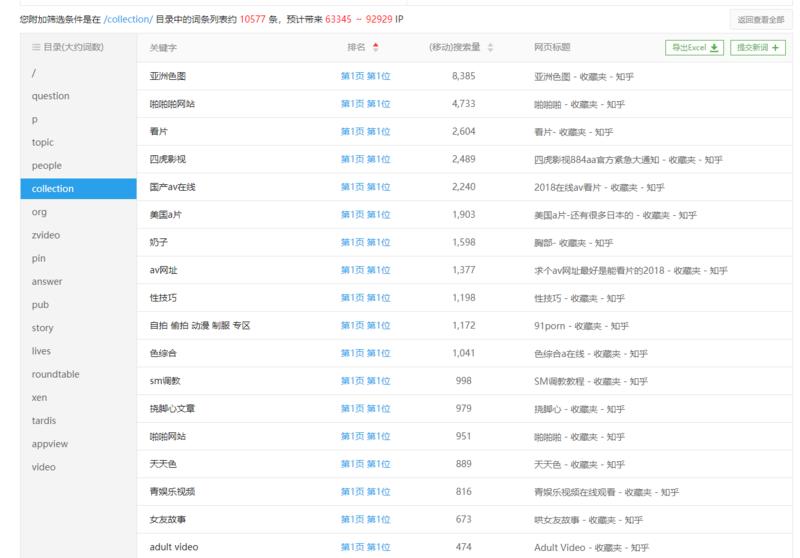The width and height of the screenshot is (800, 558).
Task: Click the 提交新词 plus button
Action: pos(758,47)
